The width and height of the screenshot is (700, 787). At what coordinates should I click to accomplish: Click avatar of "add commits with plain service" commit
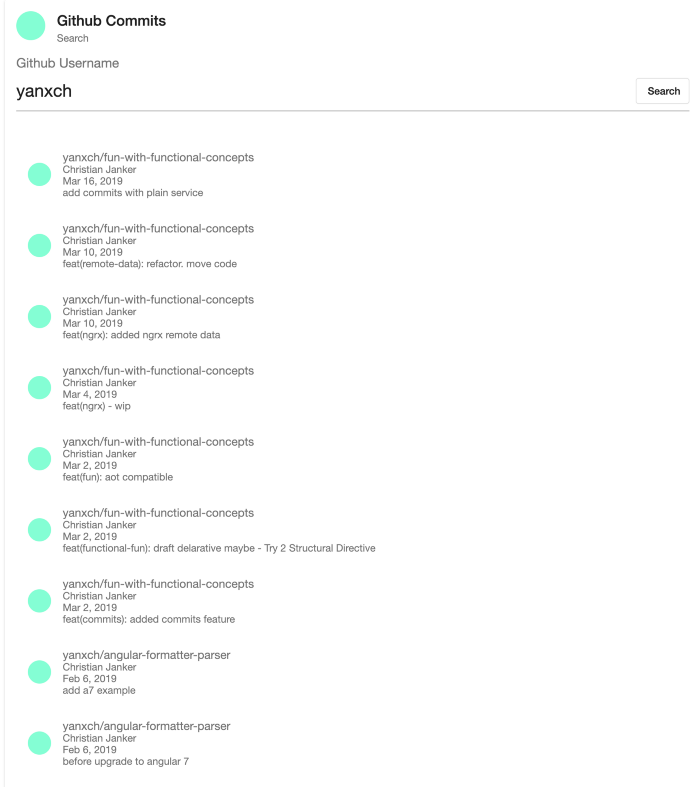tap(40, 175)
